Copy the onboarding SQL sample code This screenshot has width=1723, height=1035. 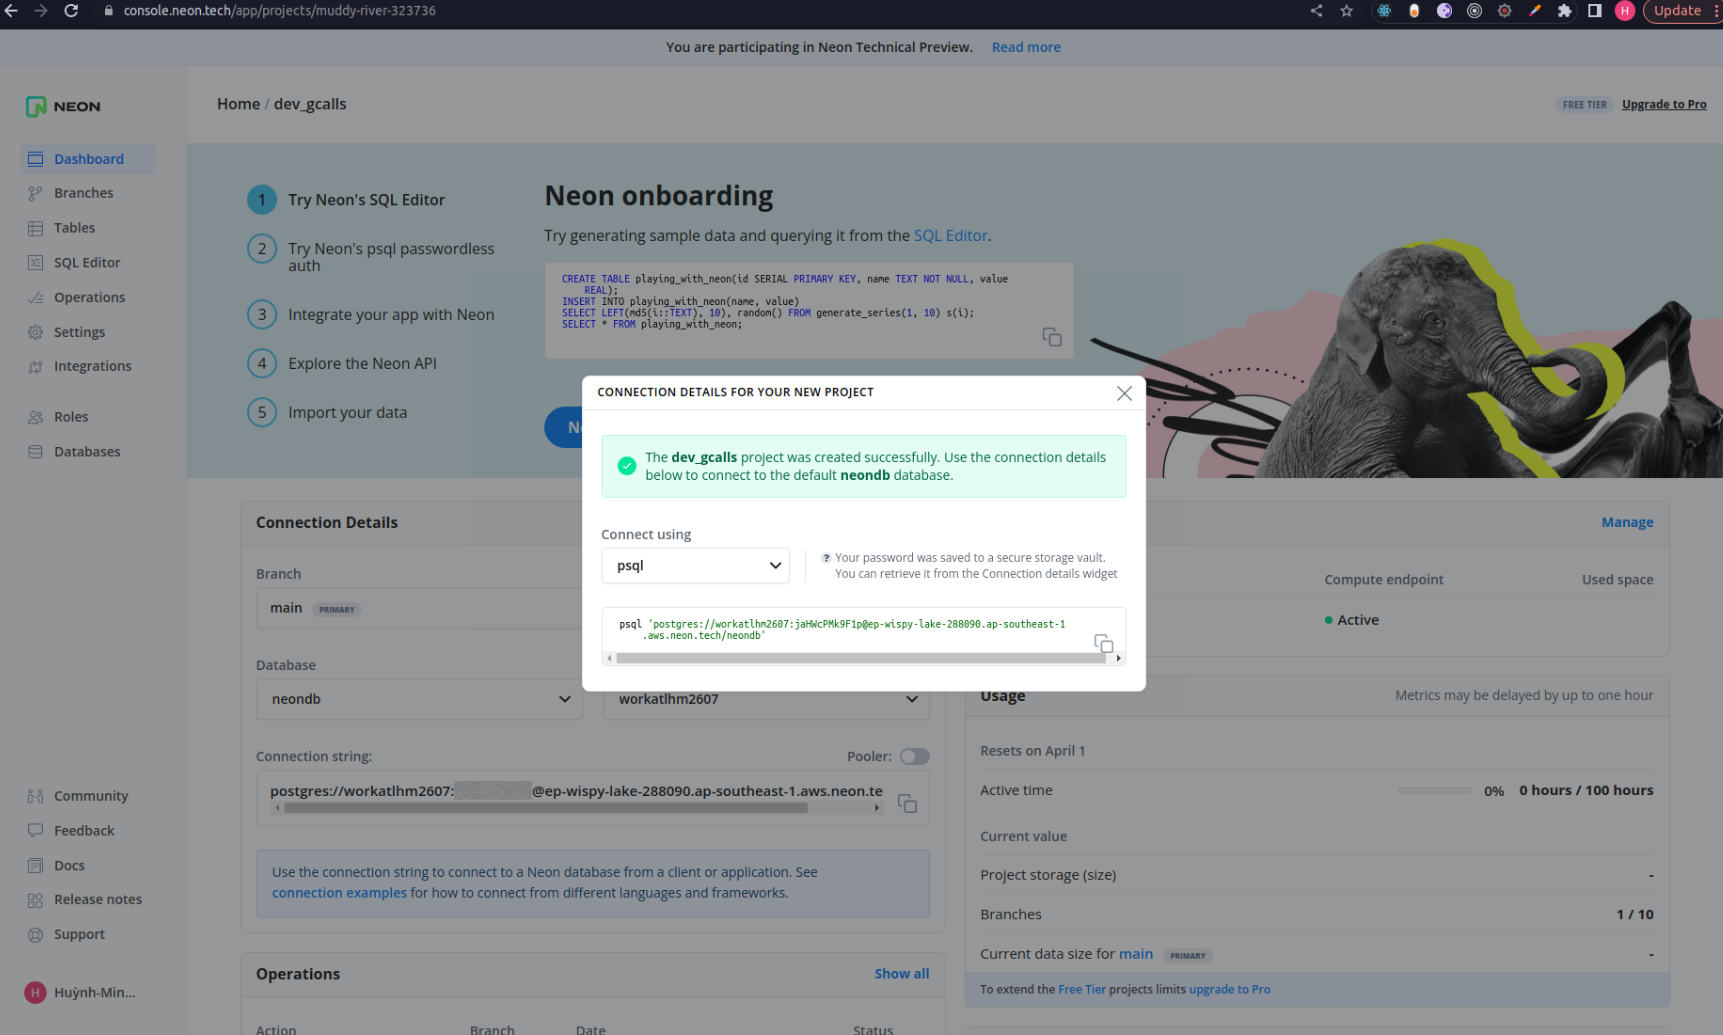pos(1051,337)
